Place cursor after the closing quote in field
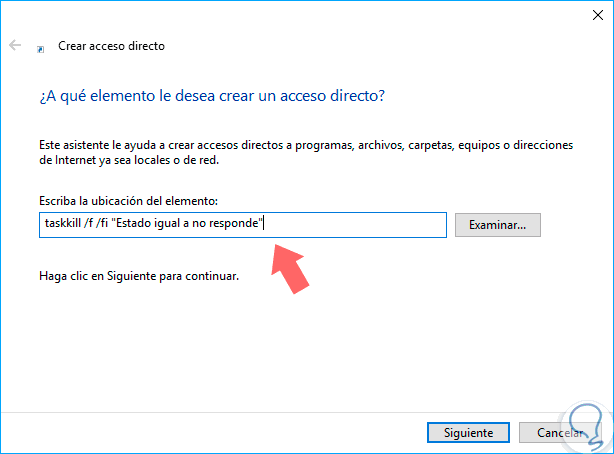Viewport: 614px width, 454px height. coord(263,224)
